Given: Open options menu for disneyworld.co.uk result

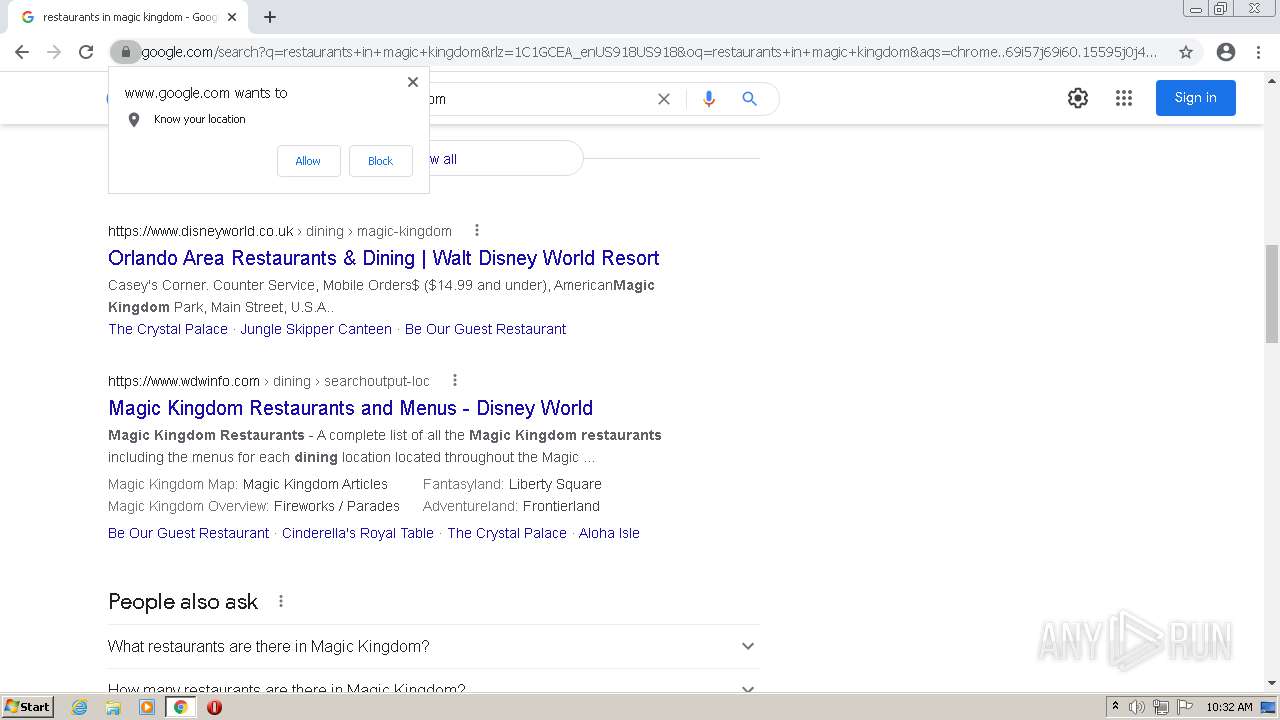Looking at the screenshot, I should tap(477, 230).
